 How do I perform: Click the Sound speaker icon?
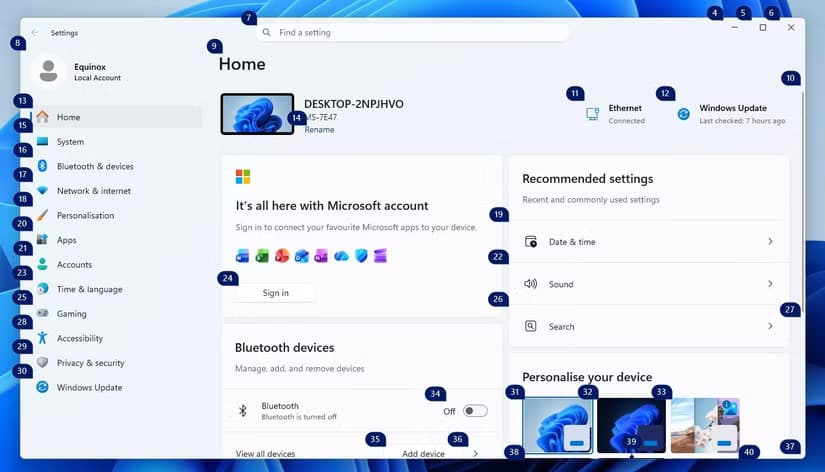tap(530, 284)
